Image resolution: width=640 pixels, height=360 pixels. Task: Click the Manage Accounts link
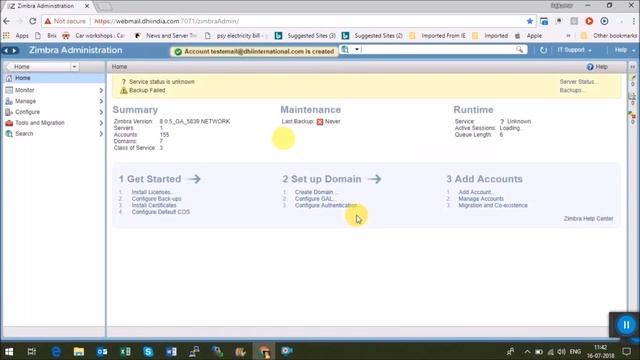click(481, 199)
